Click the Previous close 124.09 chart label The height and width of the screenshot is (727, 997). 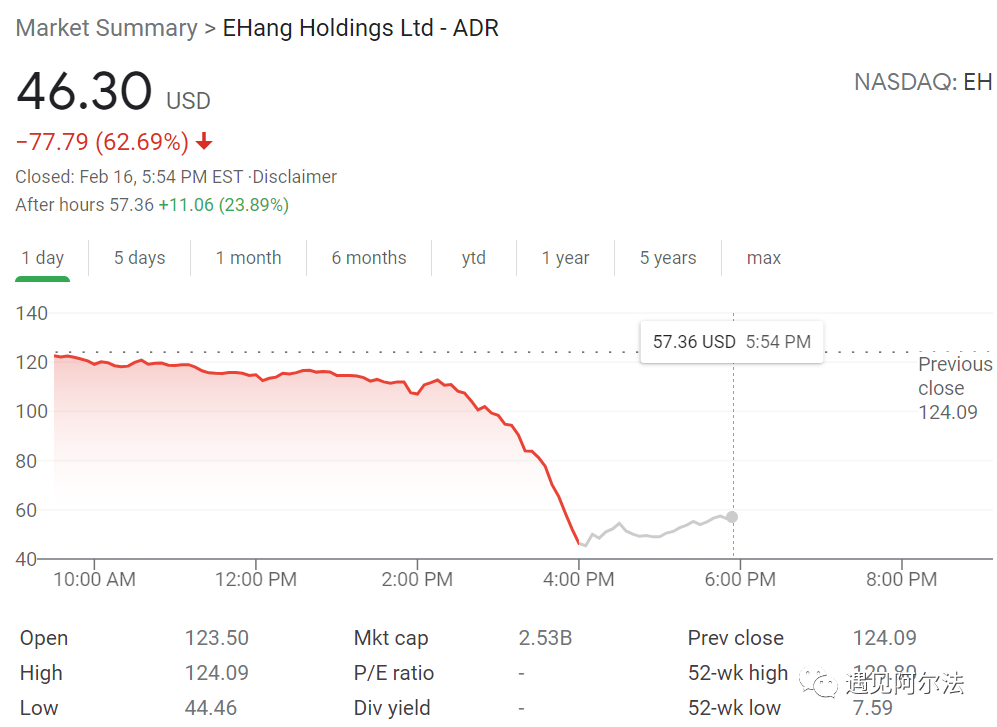[x=955, y=388]
